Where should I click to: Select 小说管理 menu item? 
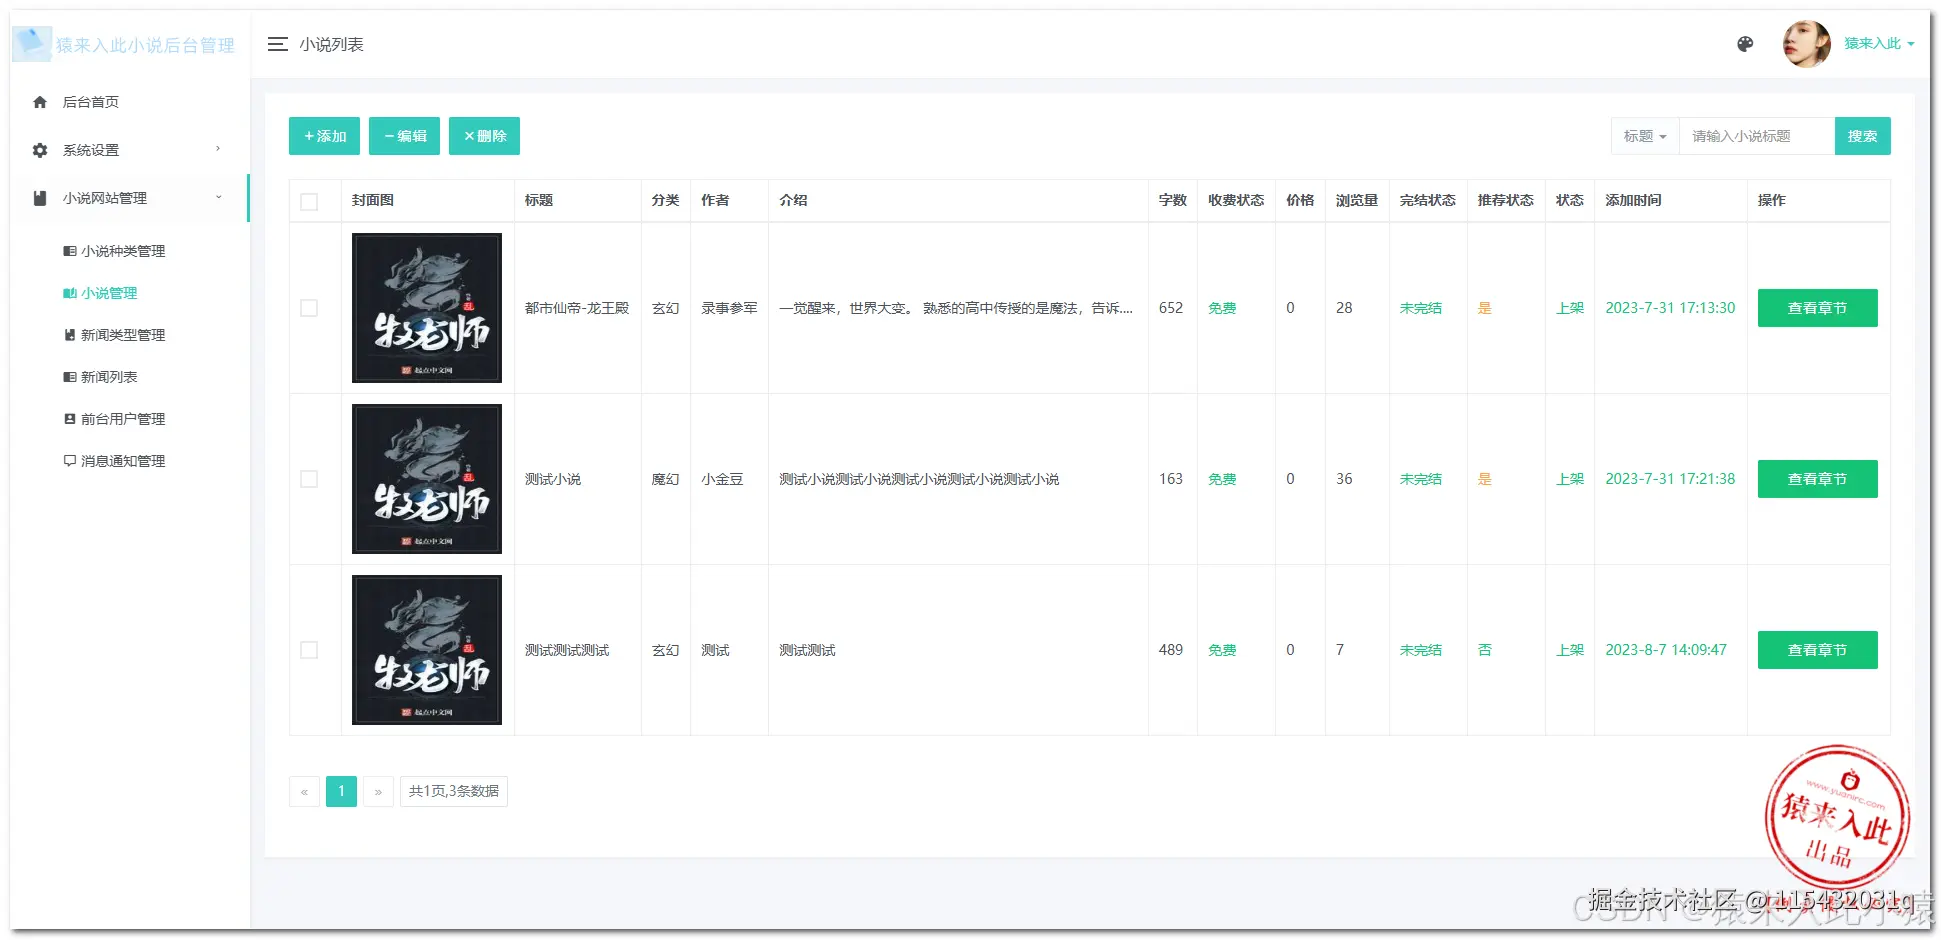(109, 293)
